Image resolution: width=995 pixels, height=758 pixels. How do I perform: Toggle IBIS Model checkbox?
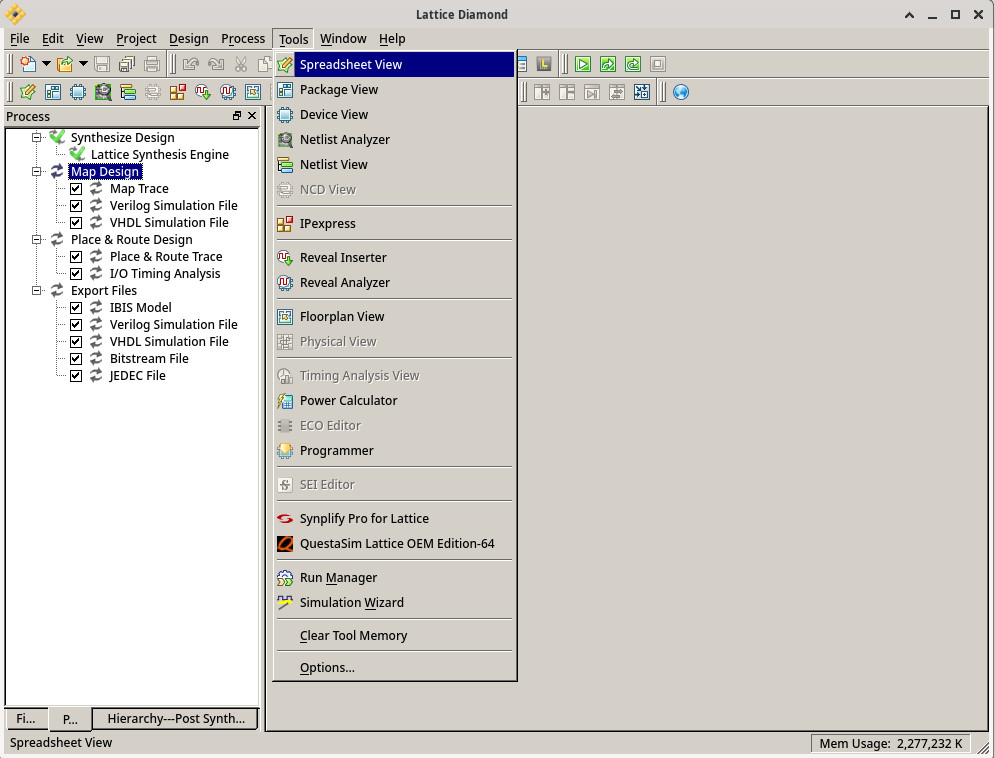[x=76, y=308]
